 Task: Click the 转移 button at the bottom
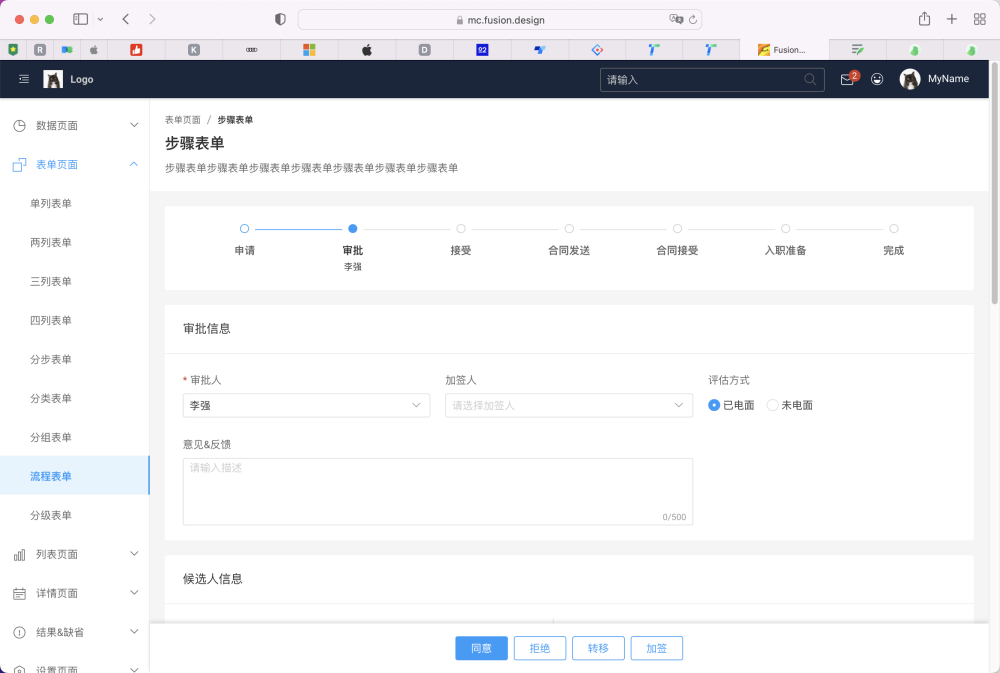click(598, 648)
